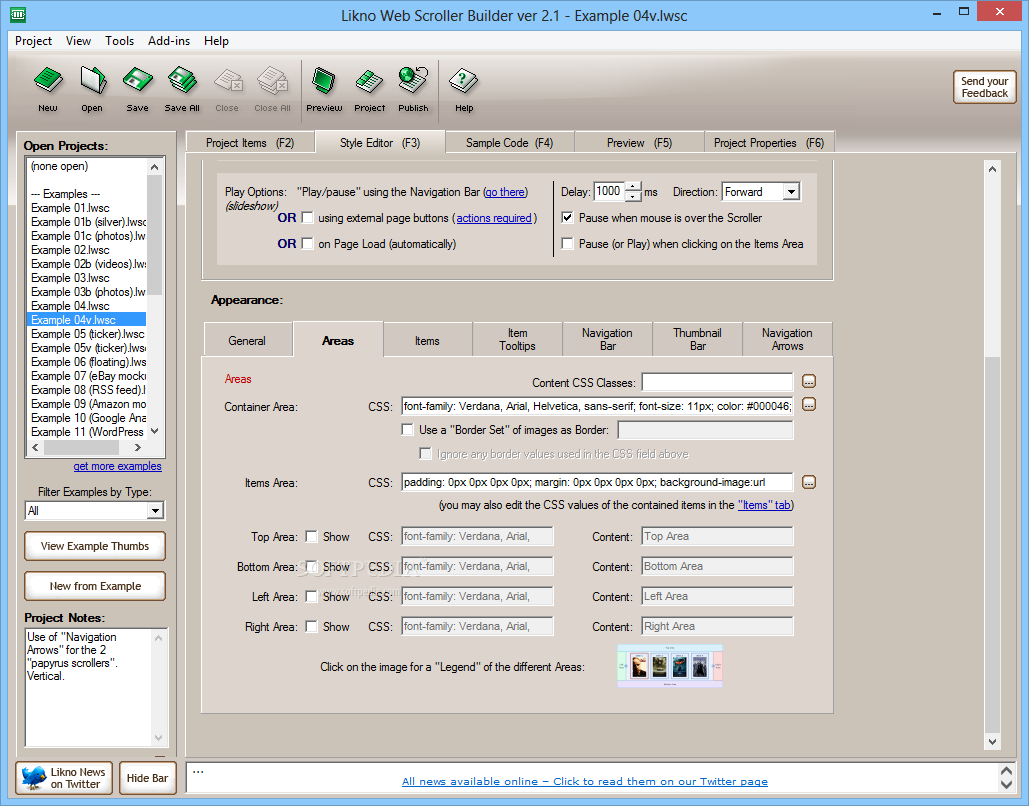Image resolution: width=1029 pixels, height=806 pixels.
Task: Open the Tools menu
Action: click(x=119, y=41)
